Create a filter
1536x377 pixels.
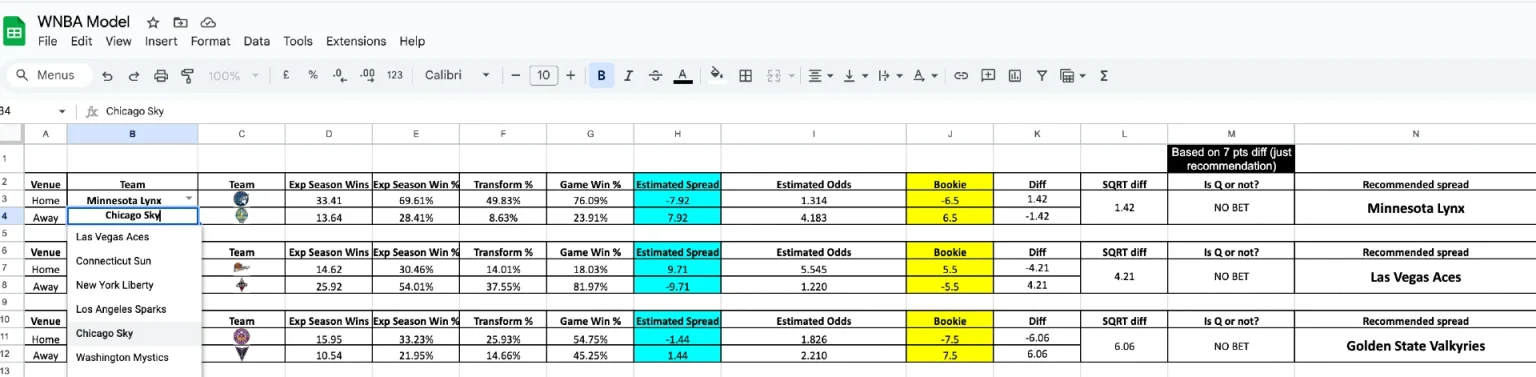(1042, 75)
